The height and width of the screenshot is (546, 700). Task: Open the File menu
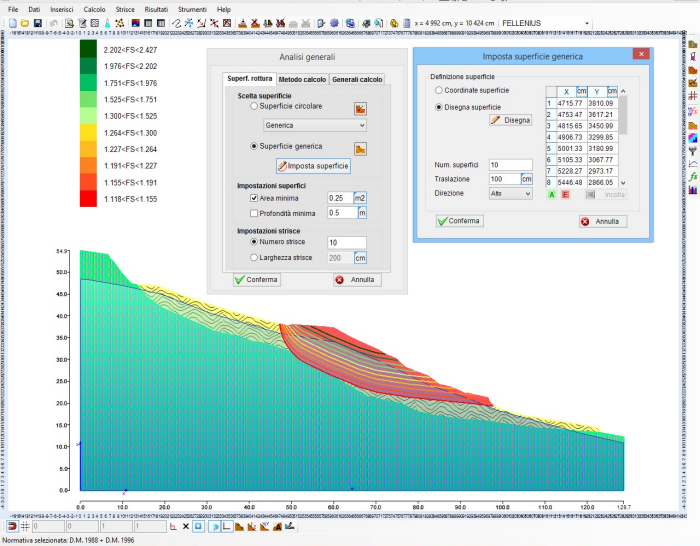pos(13,9)
